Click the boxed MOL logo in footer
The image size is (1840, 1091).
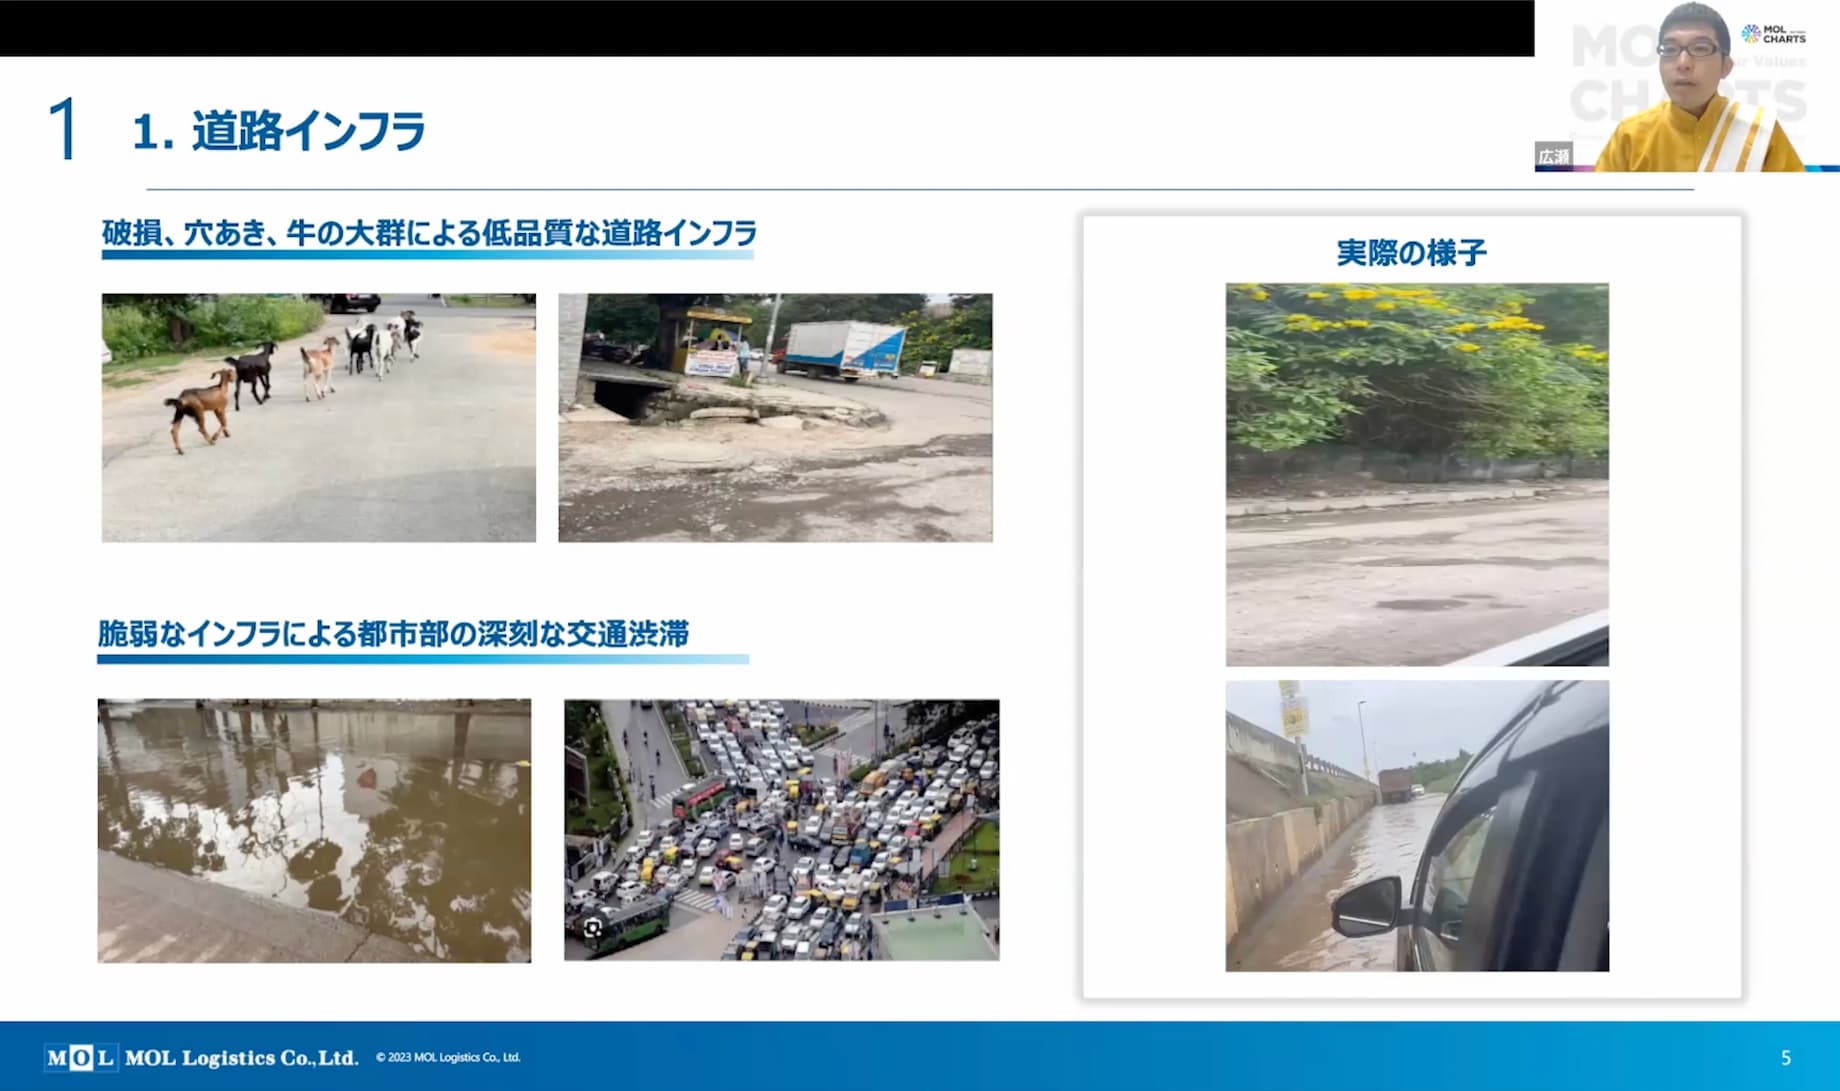pos(80,1057)
